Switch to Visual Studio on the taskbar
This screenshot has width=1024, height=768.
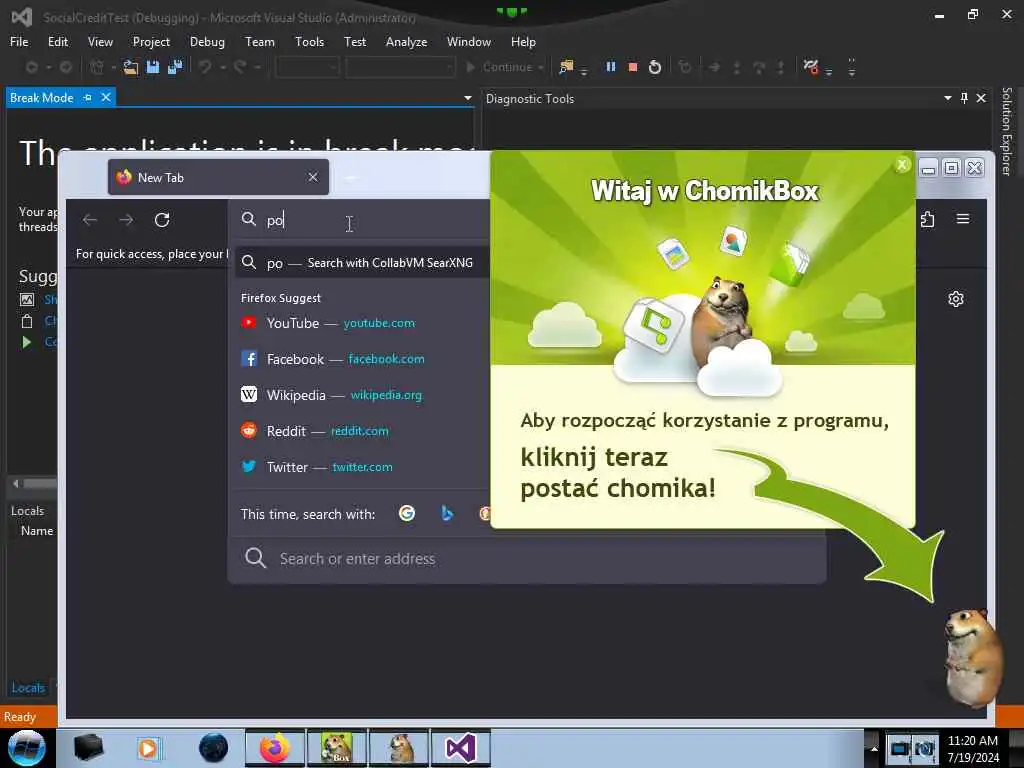(x=460, y=748)
